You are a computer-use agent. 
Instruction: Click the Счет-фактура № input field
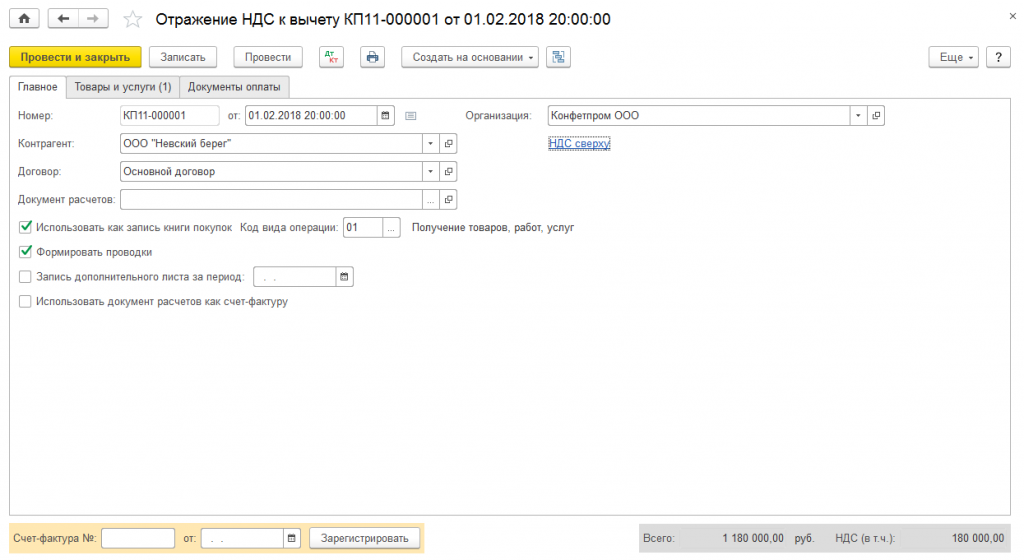pyautogui.click(x=138, y=539)
